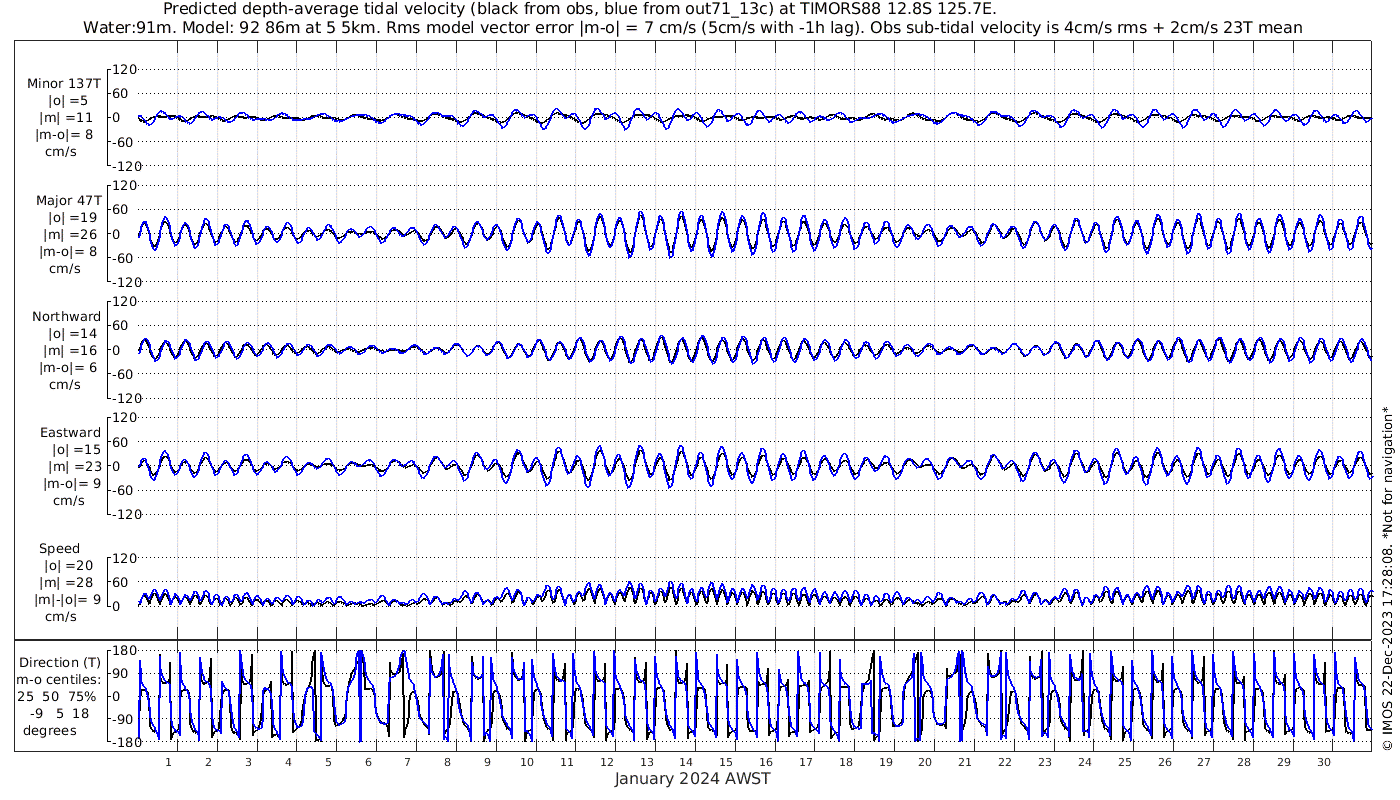Click the 'Water:91m. Model: 92 86m' subtitle line
The width and height of the screenshot is (1400, 800).
coord(692,27)
